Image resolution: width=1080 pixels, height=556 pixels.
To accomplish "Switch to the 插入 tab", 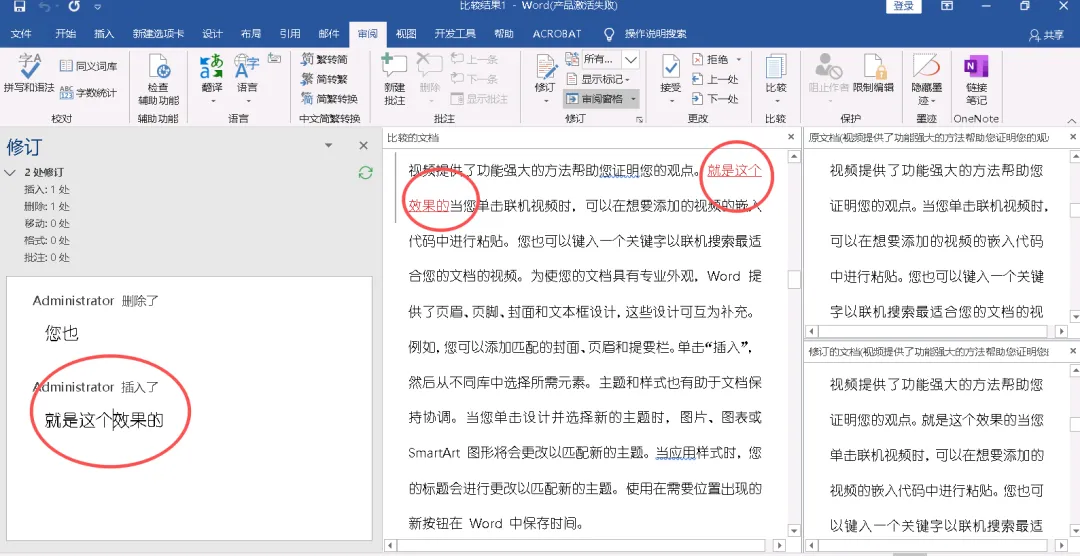I will [x=104, y=34].
